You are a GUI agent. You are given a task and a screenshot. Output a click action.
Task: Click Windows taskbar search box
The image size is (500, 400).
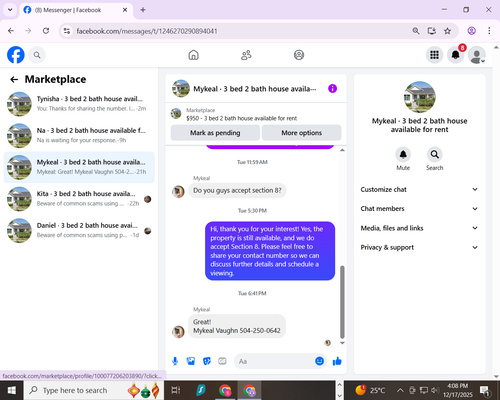pyautogui.click(x=93, y=390)
